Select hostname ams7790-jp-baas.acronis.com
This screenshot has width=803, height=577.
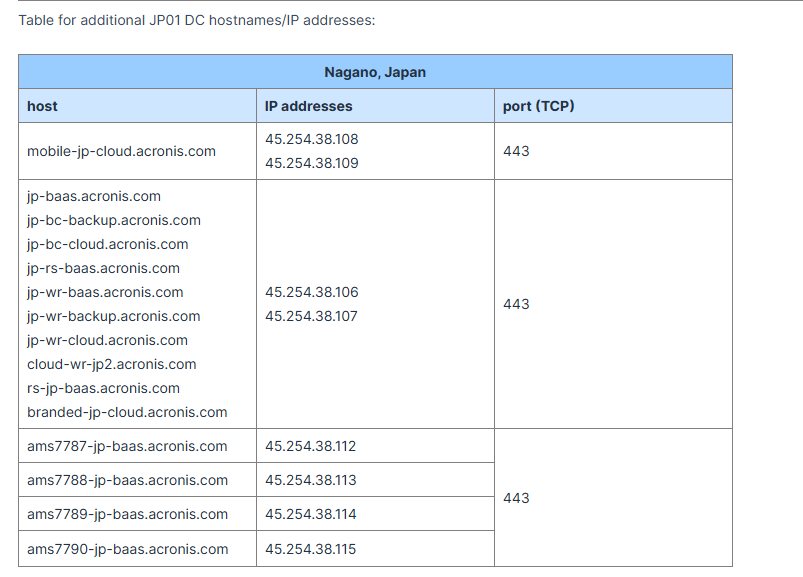[128, 549]
